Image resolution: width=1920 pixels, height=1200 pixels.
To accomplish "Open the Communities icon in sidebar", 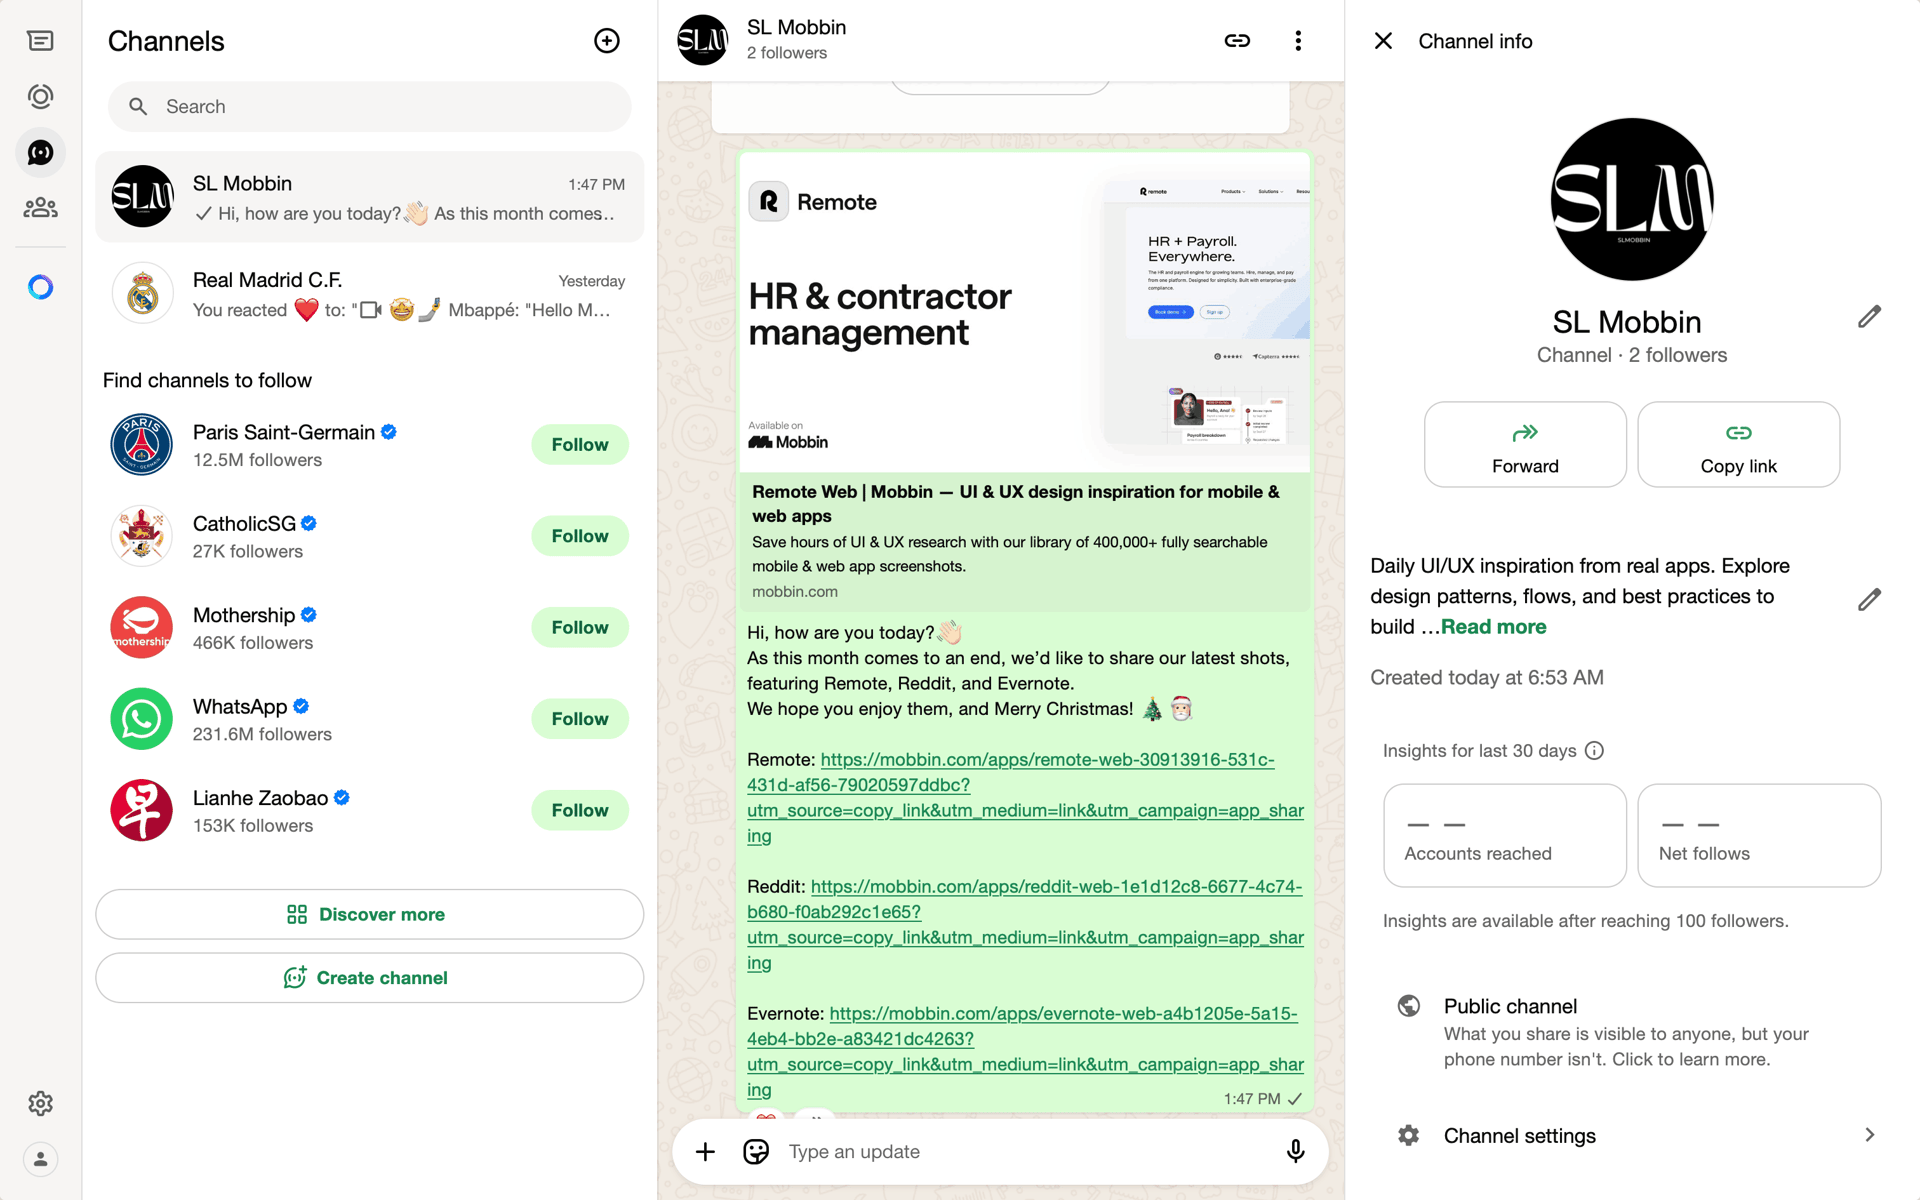I will (x=40, y=208).
